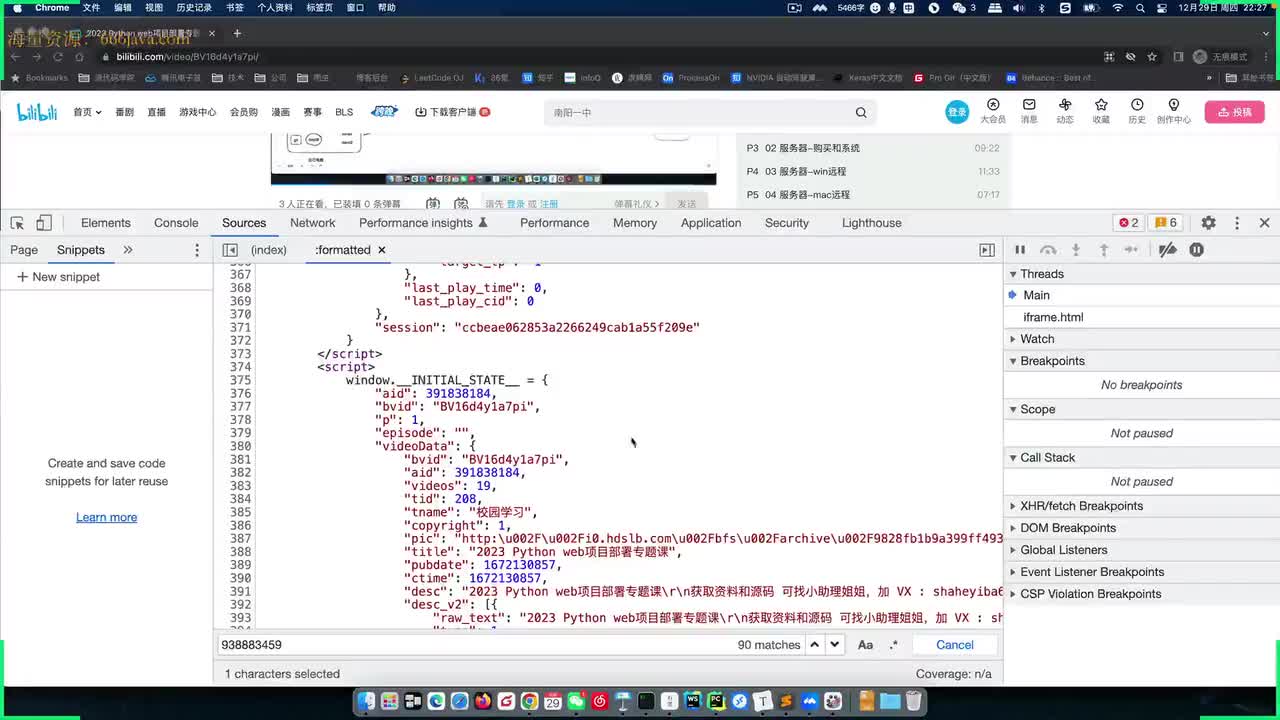Screen dimensions: 1280x720
Task: Cancel the source search
Action: pyautogui.click(x=955, y=645)
